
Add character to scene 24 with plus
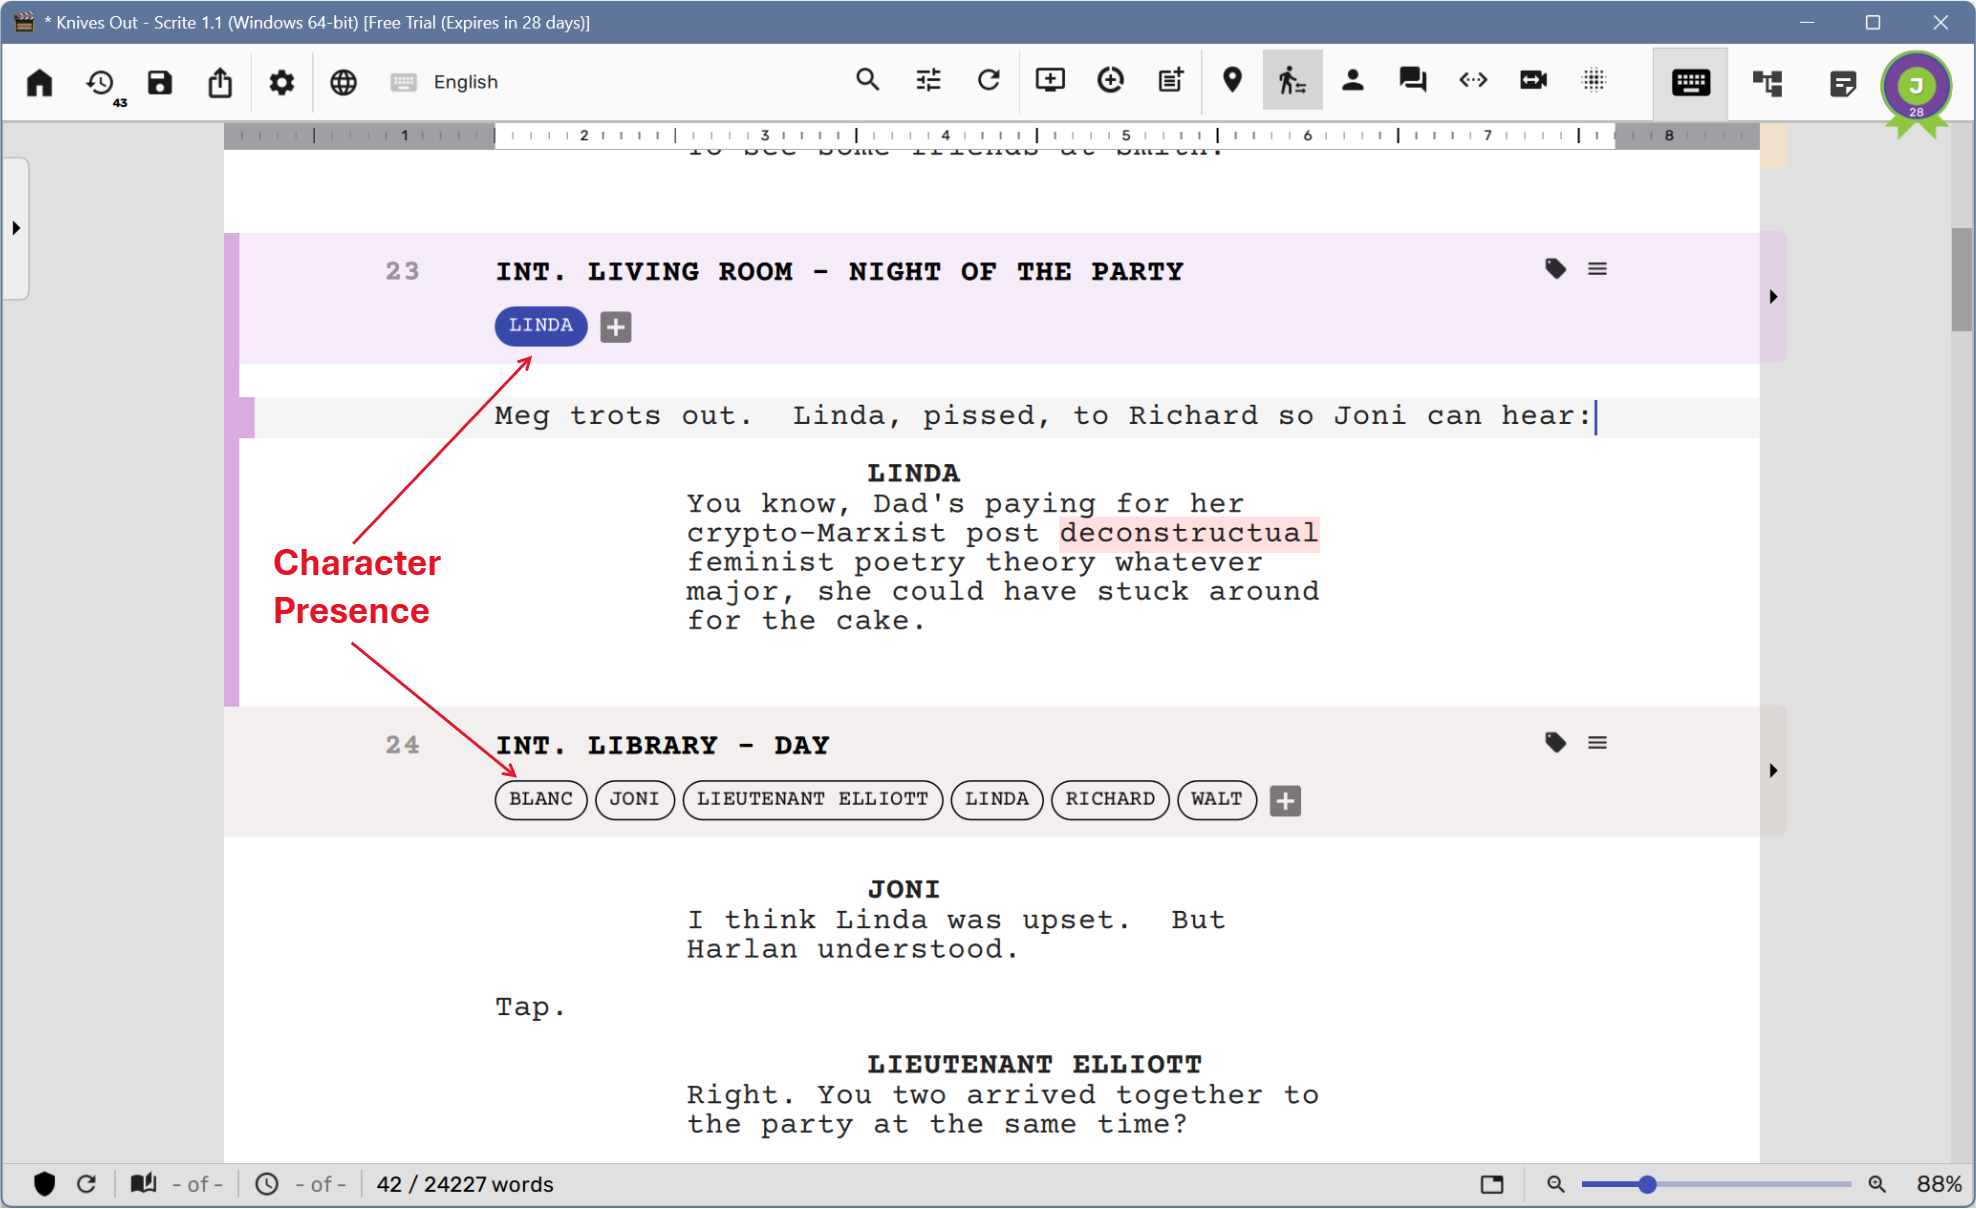(x=1285, y=801)
